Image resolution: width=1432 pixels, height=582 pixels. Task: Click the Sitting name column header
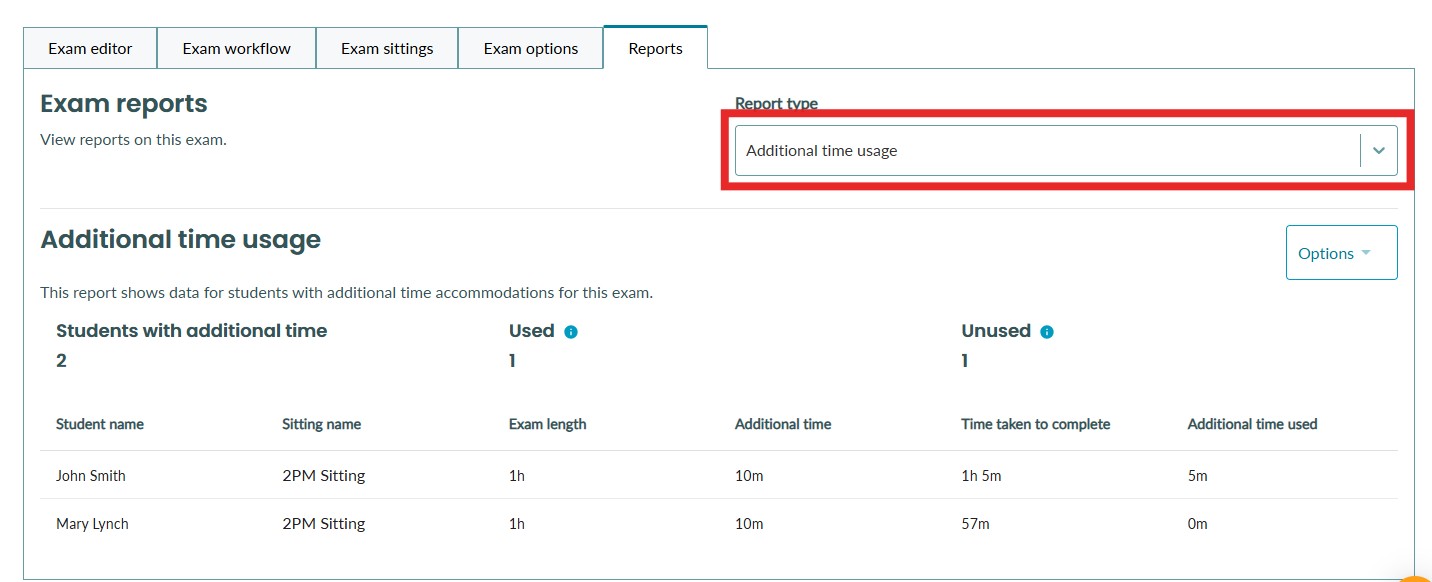coord(322,424)
